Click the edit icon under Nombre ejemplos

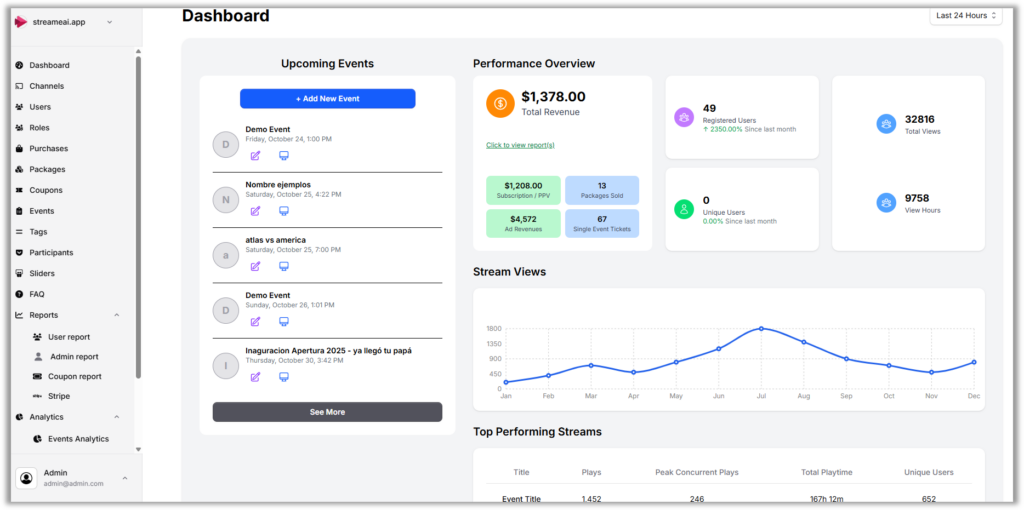pos(255,211)
